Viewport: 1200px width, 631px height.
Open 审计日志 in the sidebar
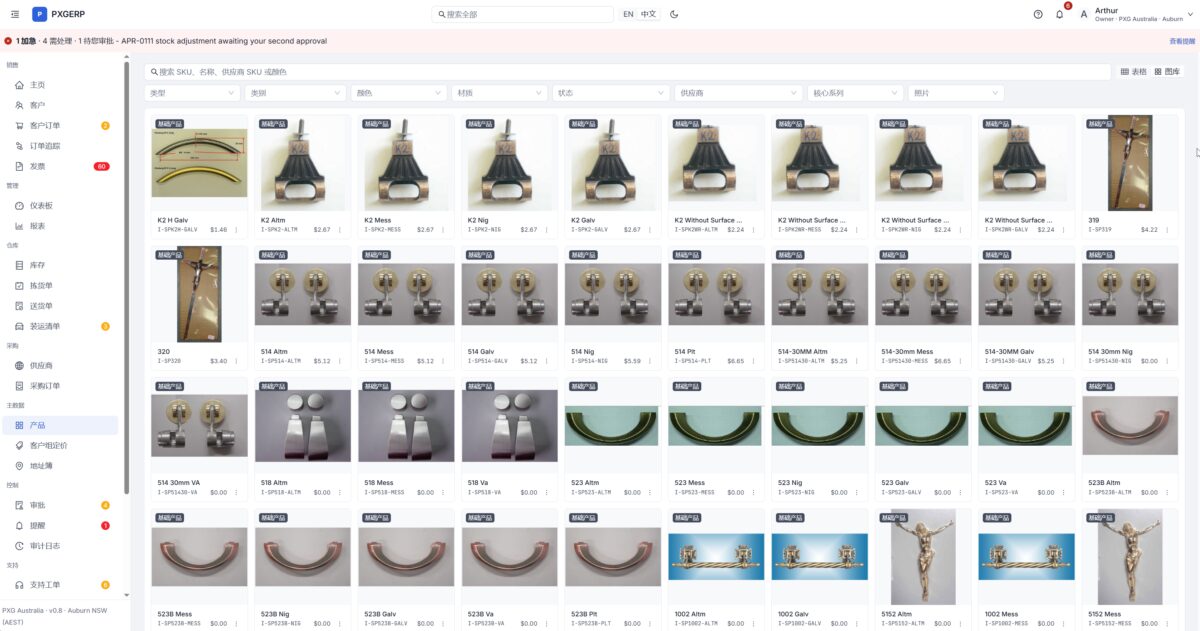(x=60, y=545)
